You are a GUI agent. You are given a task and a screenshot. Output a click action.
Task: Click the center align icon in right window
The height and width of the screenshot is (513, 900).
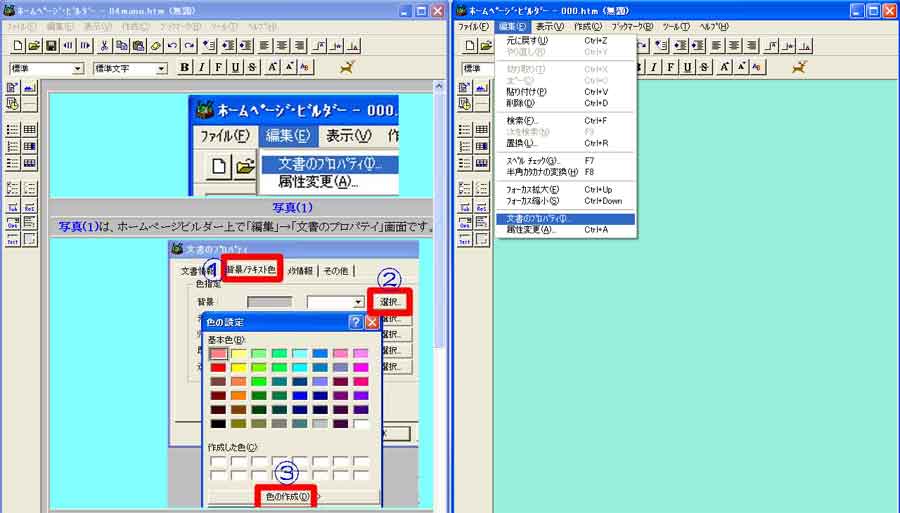(733, 46)
